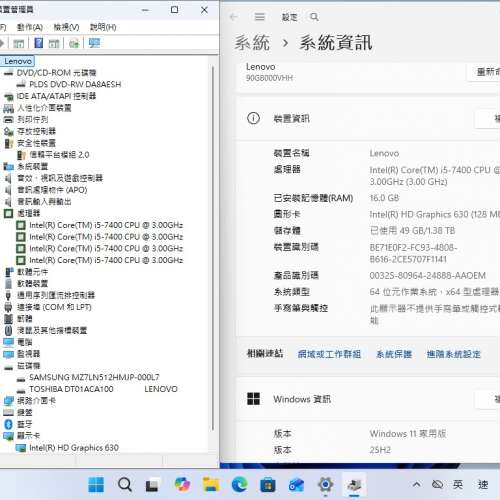Open Microsoft Edge from the taskbar
The image size is (500, 500).
coord(240,484)
